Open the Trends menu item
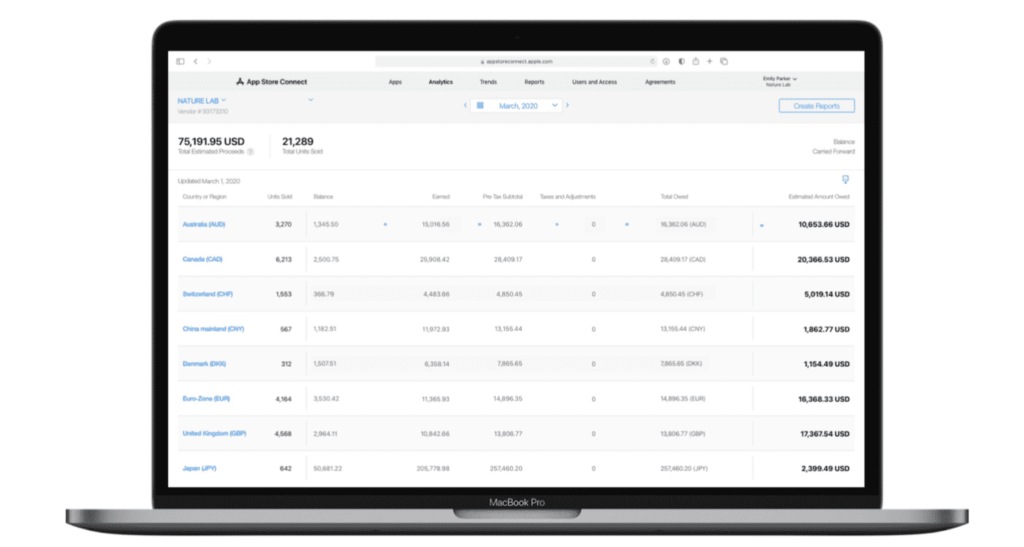 [488, 82]
